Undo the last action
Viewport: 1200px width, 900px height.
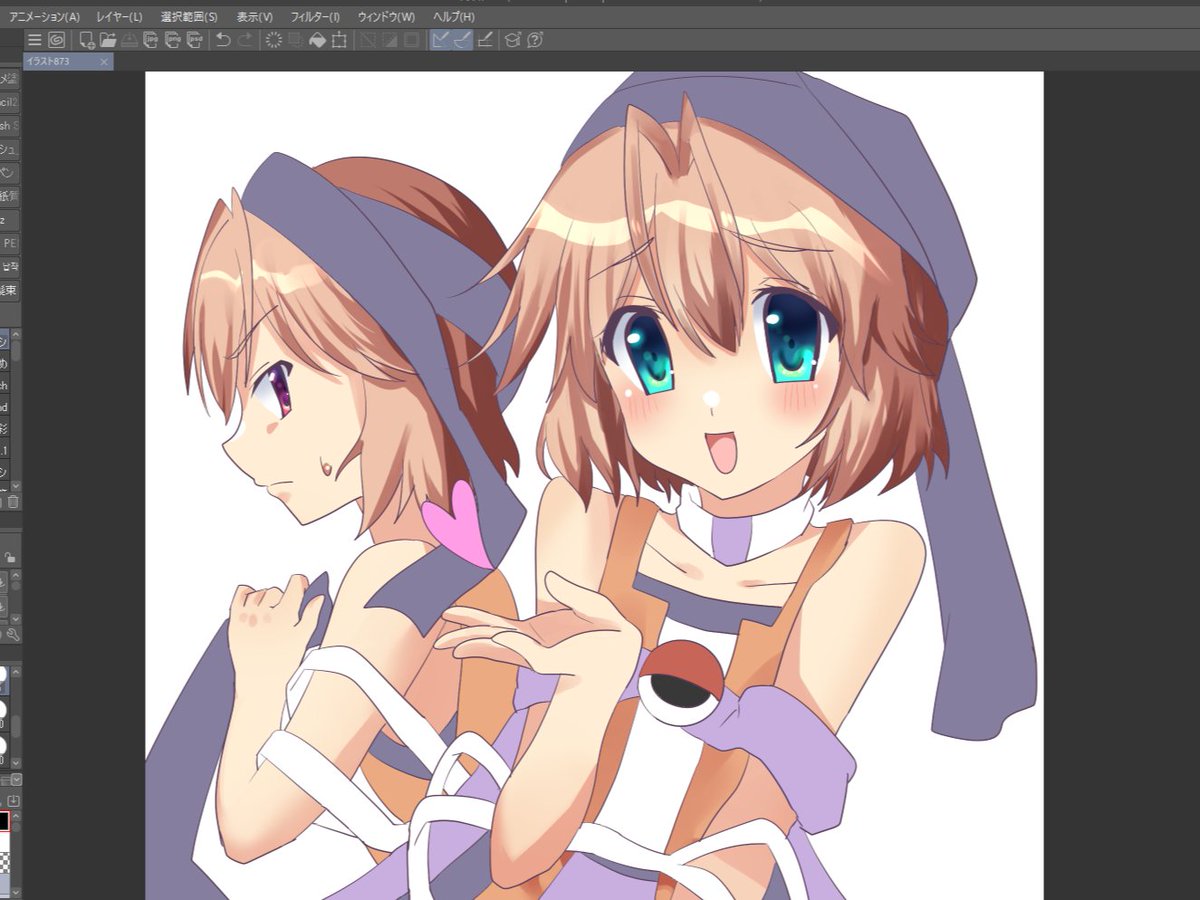coord(223,40)
